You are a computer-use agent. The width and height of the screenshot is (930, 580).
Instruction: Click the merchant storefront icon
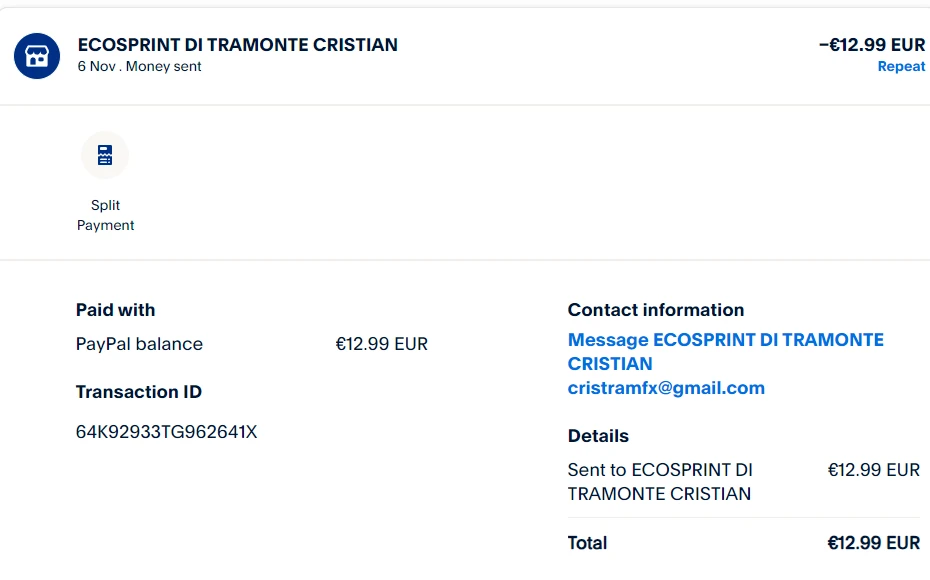(37, 56)
